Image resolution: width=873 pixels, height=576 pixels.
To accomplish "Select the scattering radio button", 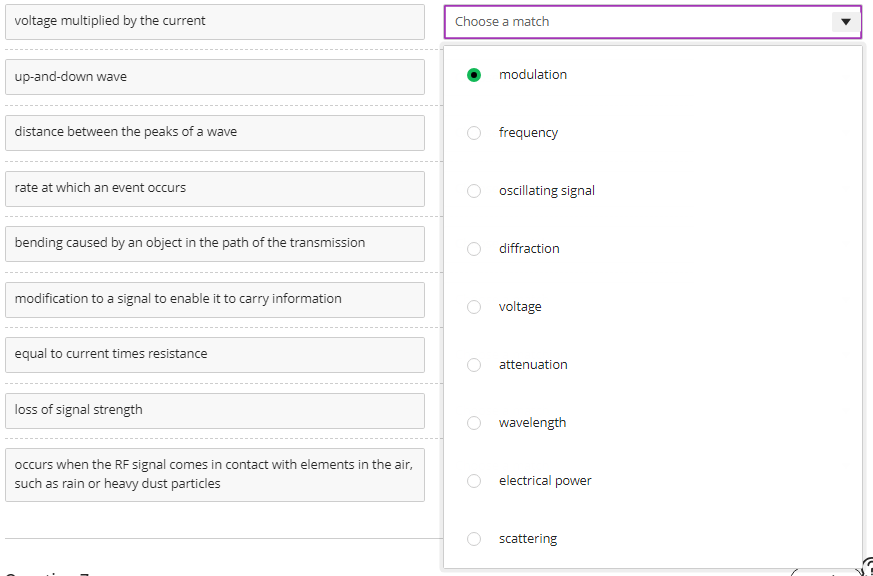I will (x=474, y=539).
